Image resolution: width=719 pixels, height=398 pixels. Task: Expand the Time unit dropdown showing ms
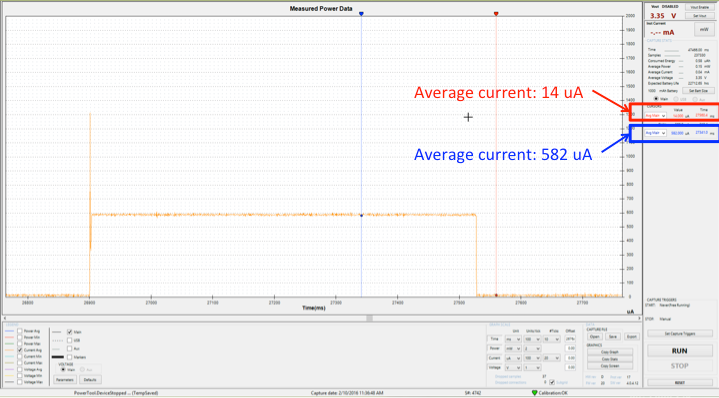pos(513,339)
